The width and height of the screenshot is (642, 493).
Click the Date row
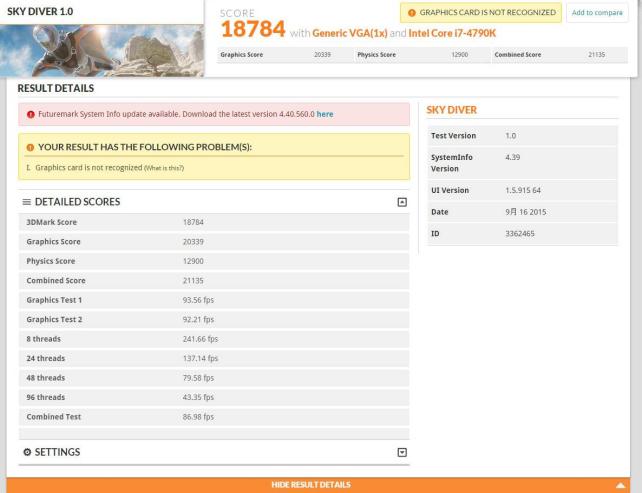(x=522, y=212)
